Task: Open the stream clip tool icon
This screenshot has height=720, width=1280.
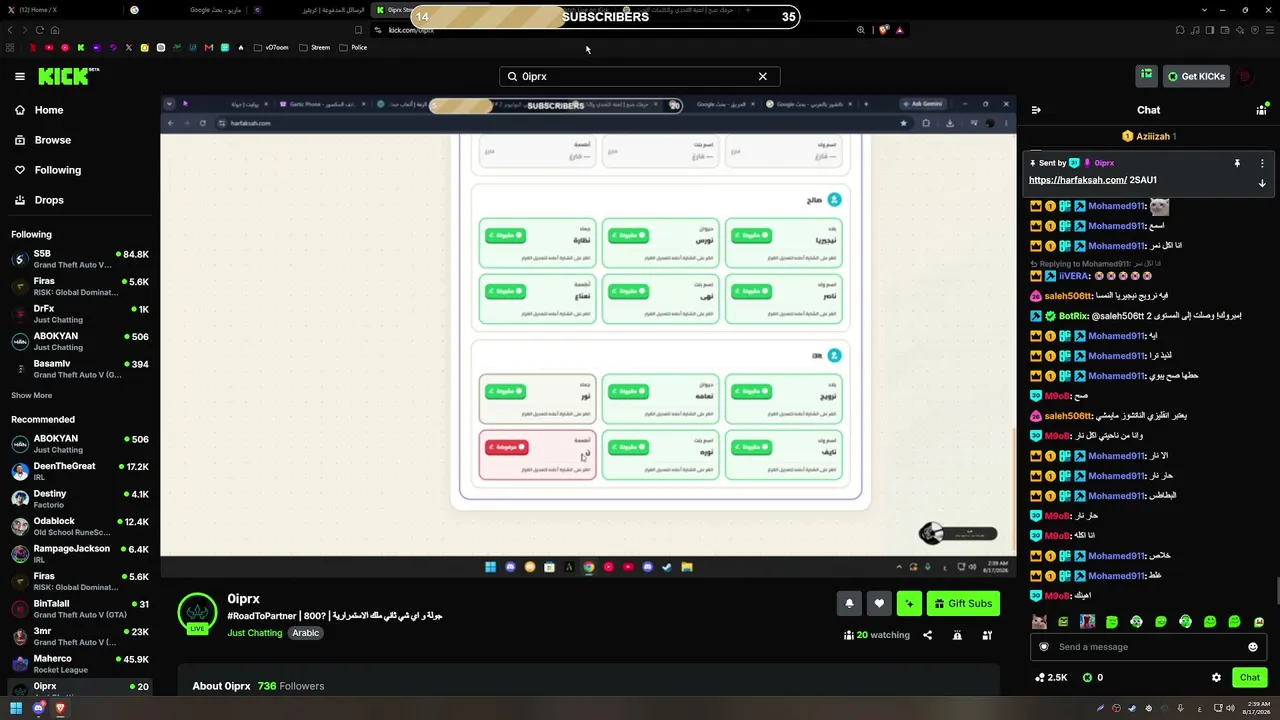Action: [x=987, y=635]
